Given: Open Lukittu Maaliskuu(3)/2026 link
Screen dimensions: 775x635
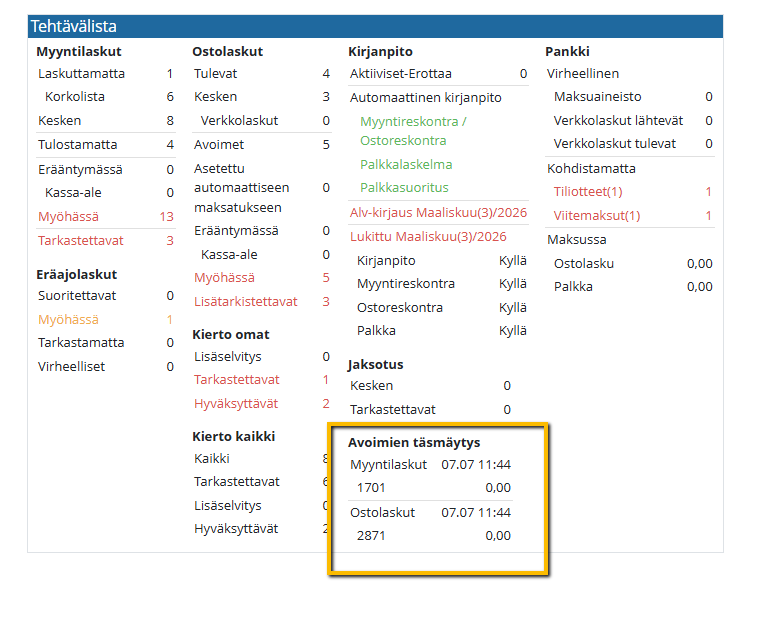Looking at the screenshot, I should 428,237.
